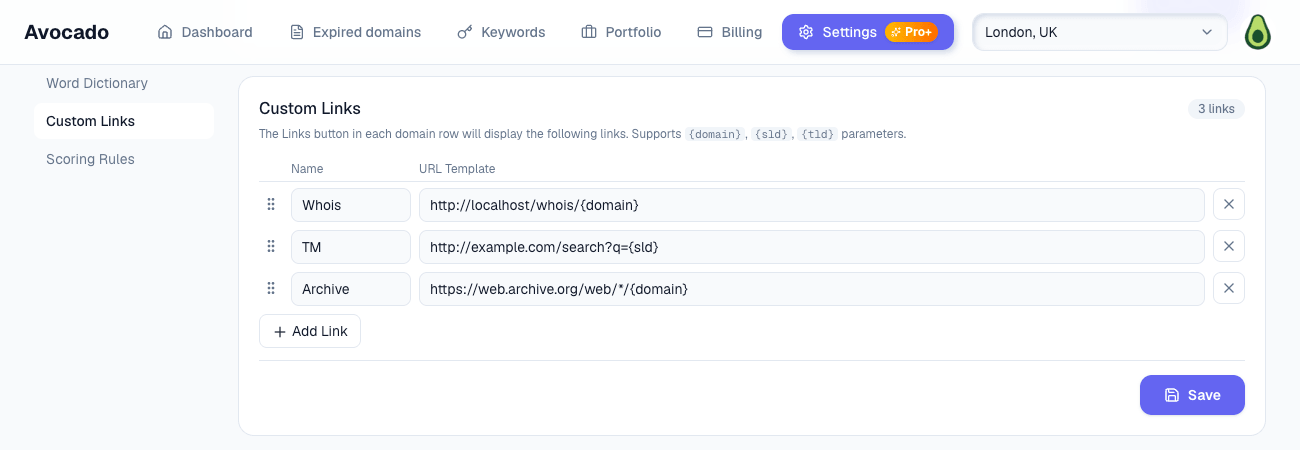
Task: Save the custom links
Action: pos(1192,395)
